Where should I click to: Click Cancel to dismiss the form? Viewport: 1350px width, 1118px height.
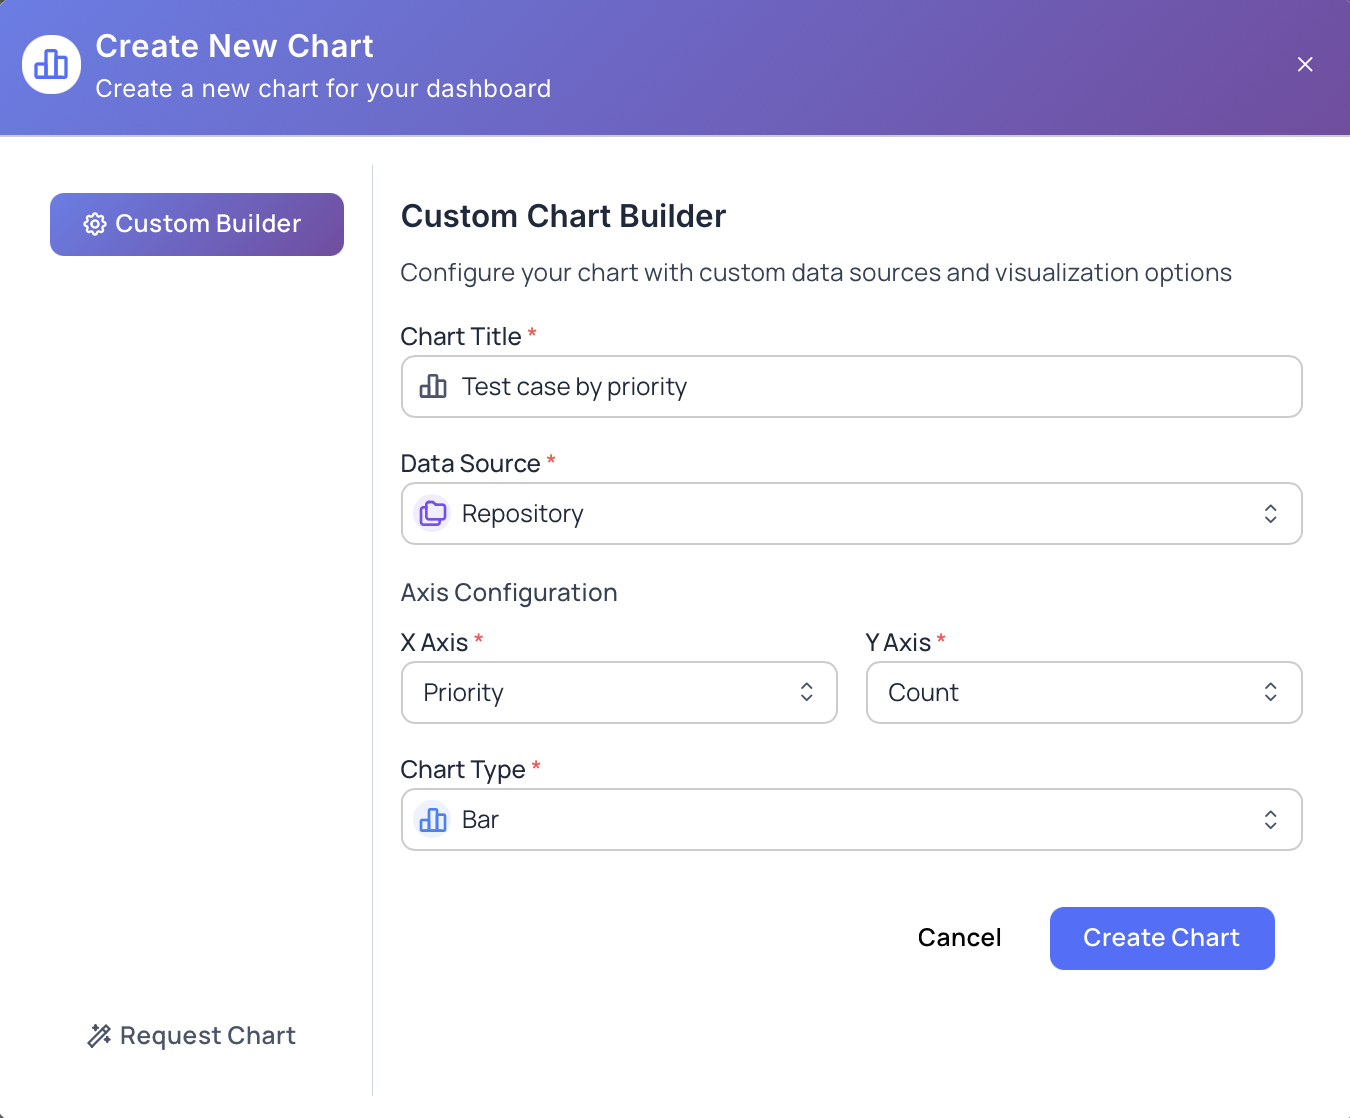958,938
